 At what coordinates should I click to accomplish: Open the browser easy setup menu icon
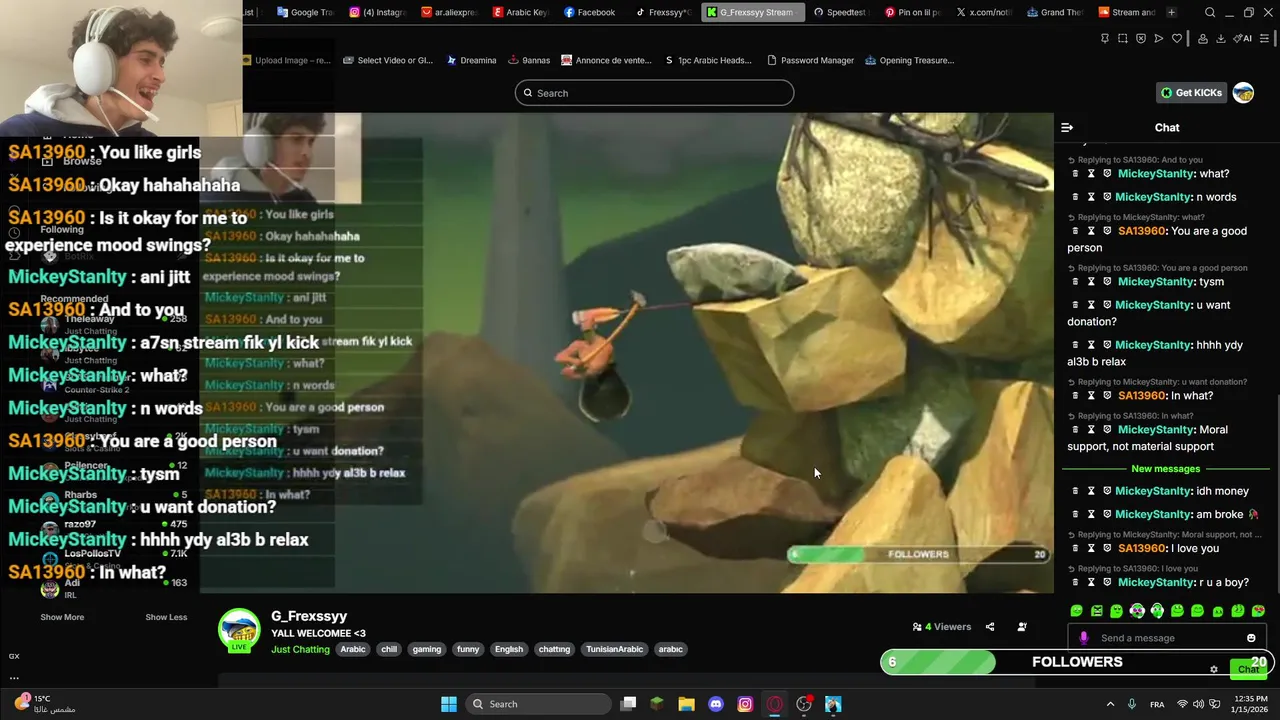(x=1265, y=38)
